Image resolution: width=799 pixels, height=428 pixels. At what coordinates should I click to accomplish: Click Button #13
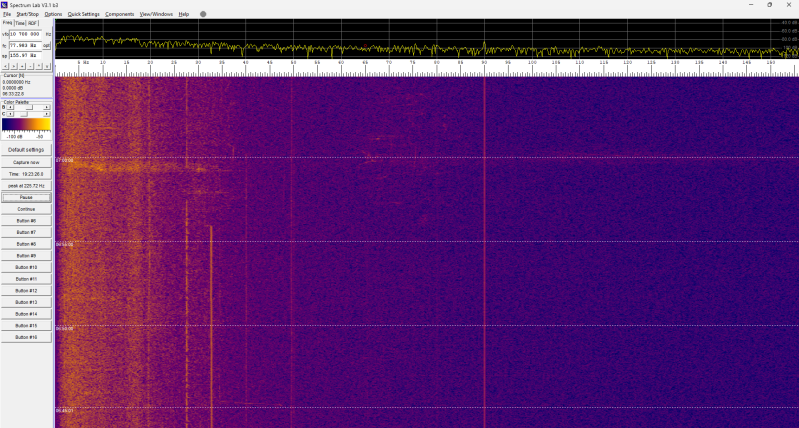[26, 302]
